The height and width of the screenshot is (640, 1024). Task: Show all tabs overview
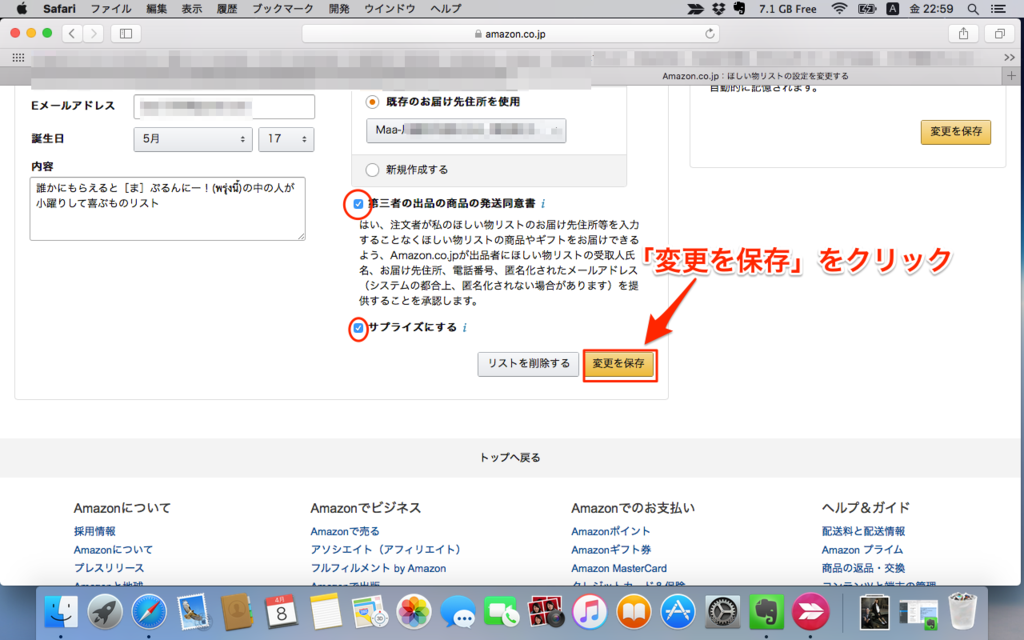pyautogui.click(x=1000, y=33)
